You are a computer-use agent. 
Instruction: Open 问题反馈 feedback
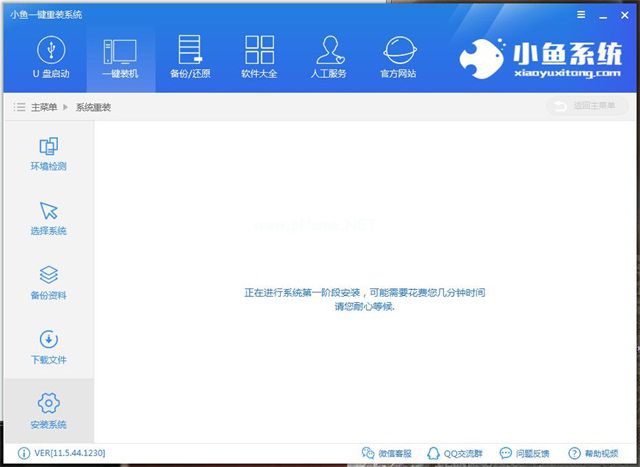tap(524, 454)
